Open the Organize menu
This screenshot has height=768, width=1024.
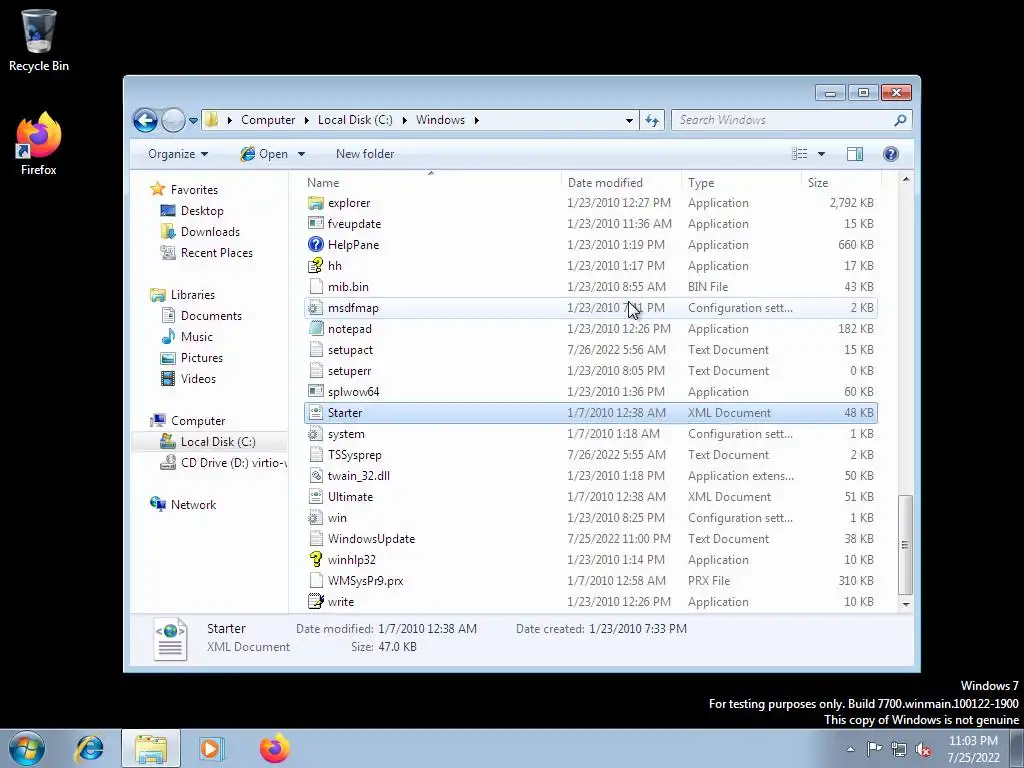pos(178,154)
